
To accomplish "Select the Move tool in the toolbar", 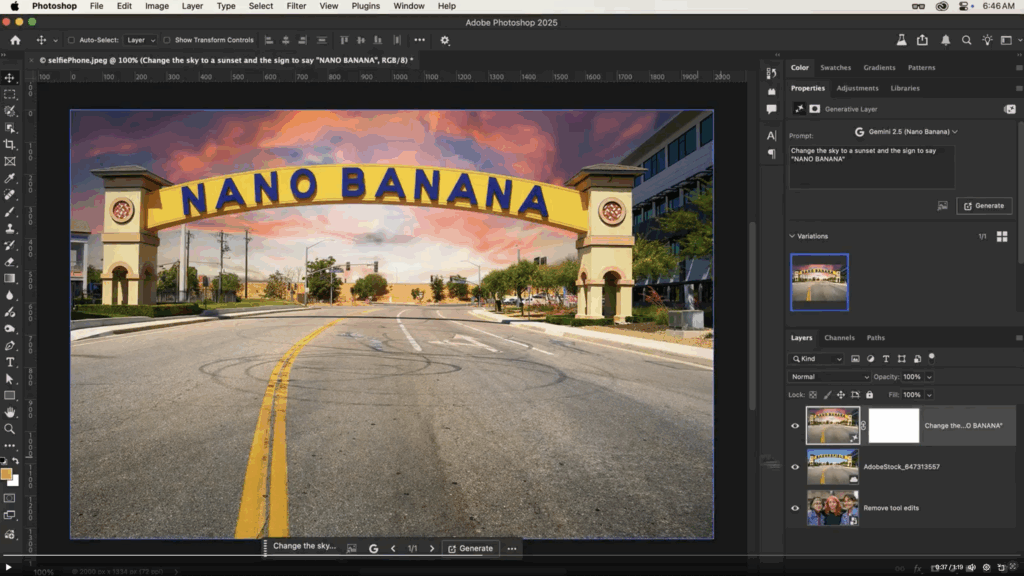I will (10, 78).
